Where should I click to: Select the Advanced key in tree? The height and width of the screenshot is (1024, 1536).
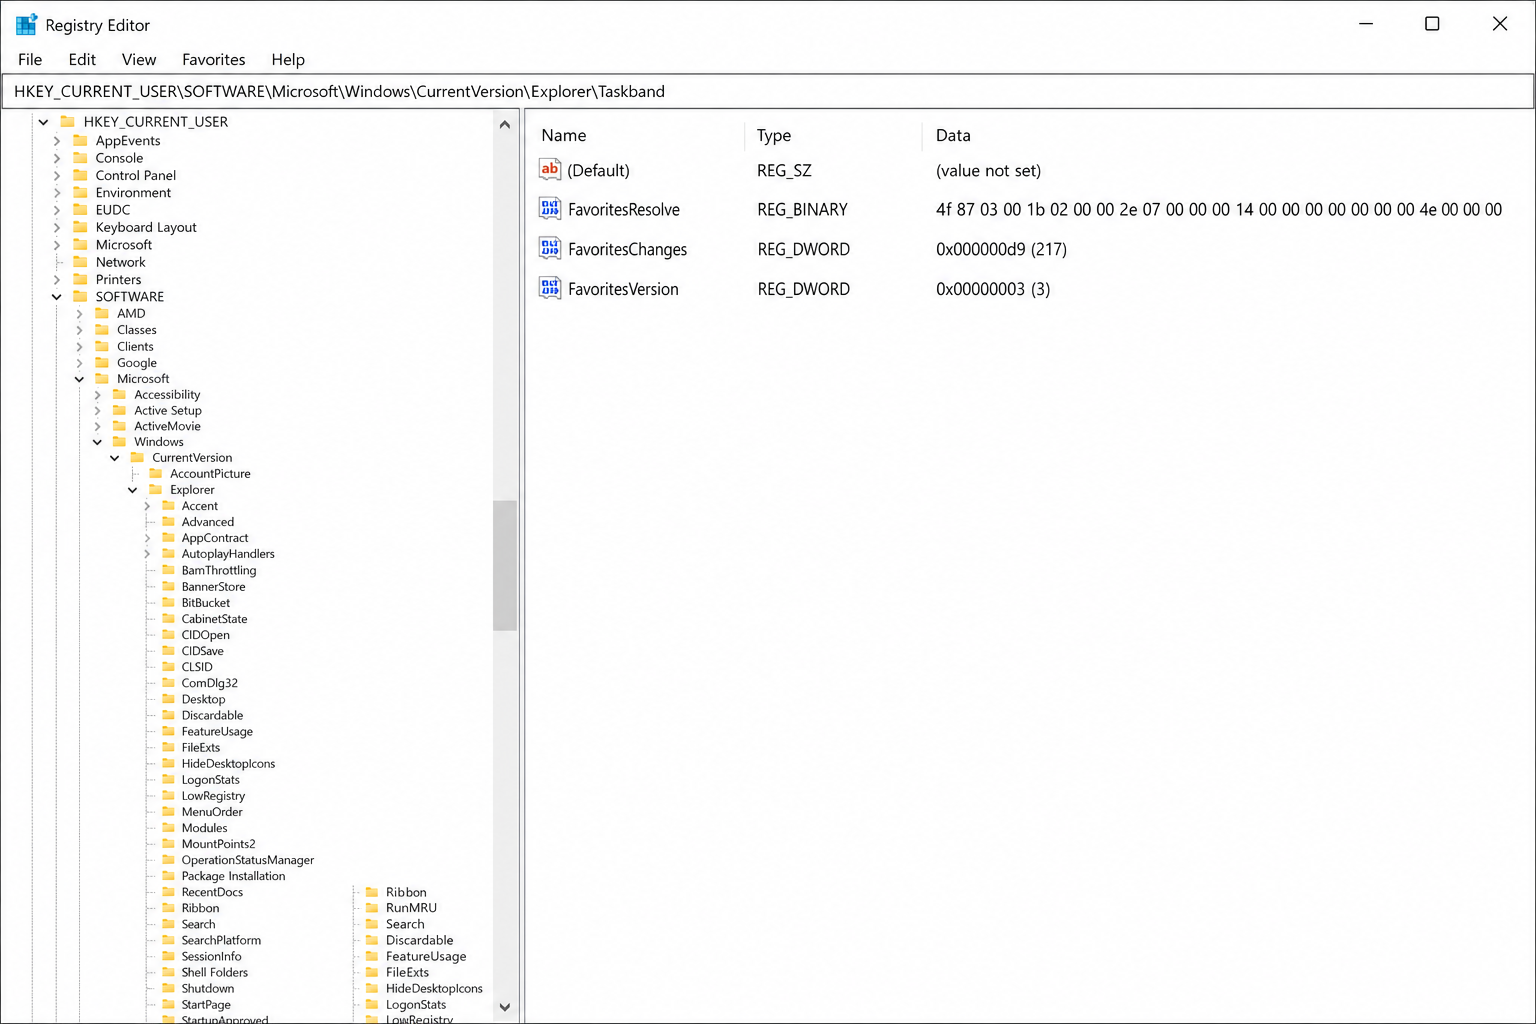(x=207, y=522)
